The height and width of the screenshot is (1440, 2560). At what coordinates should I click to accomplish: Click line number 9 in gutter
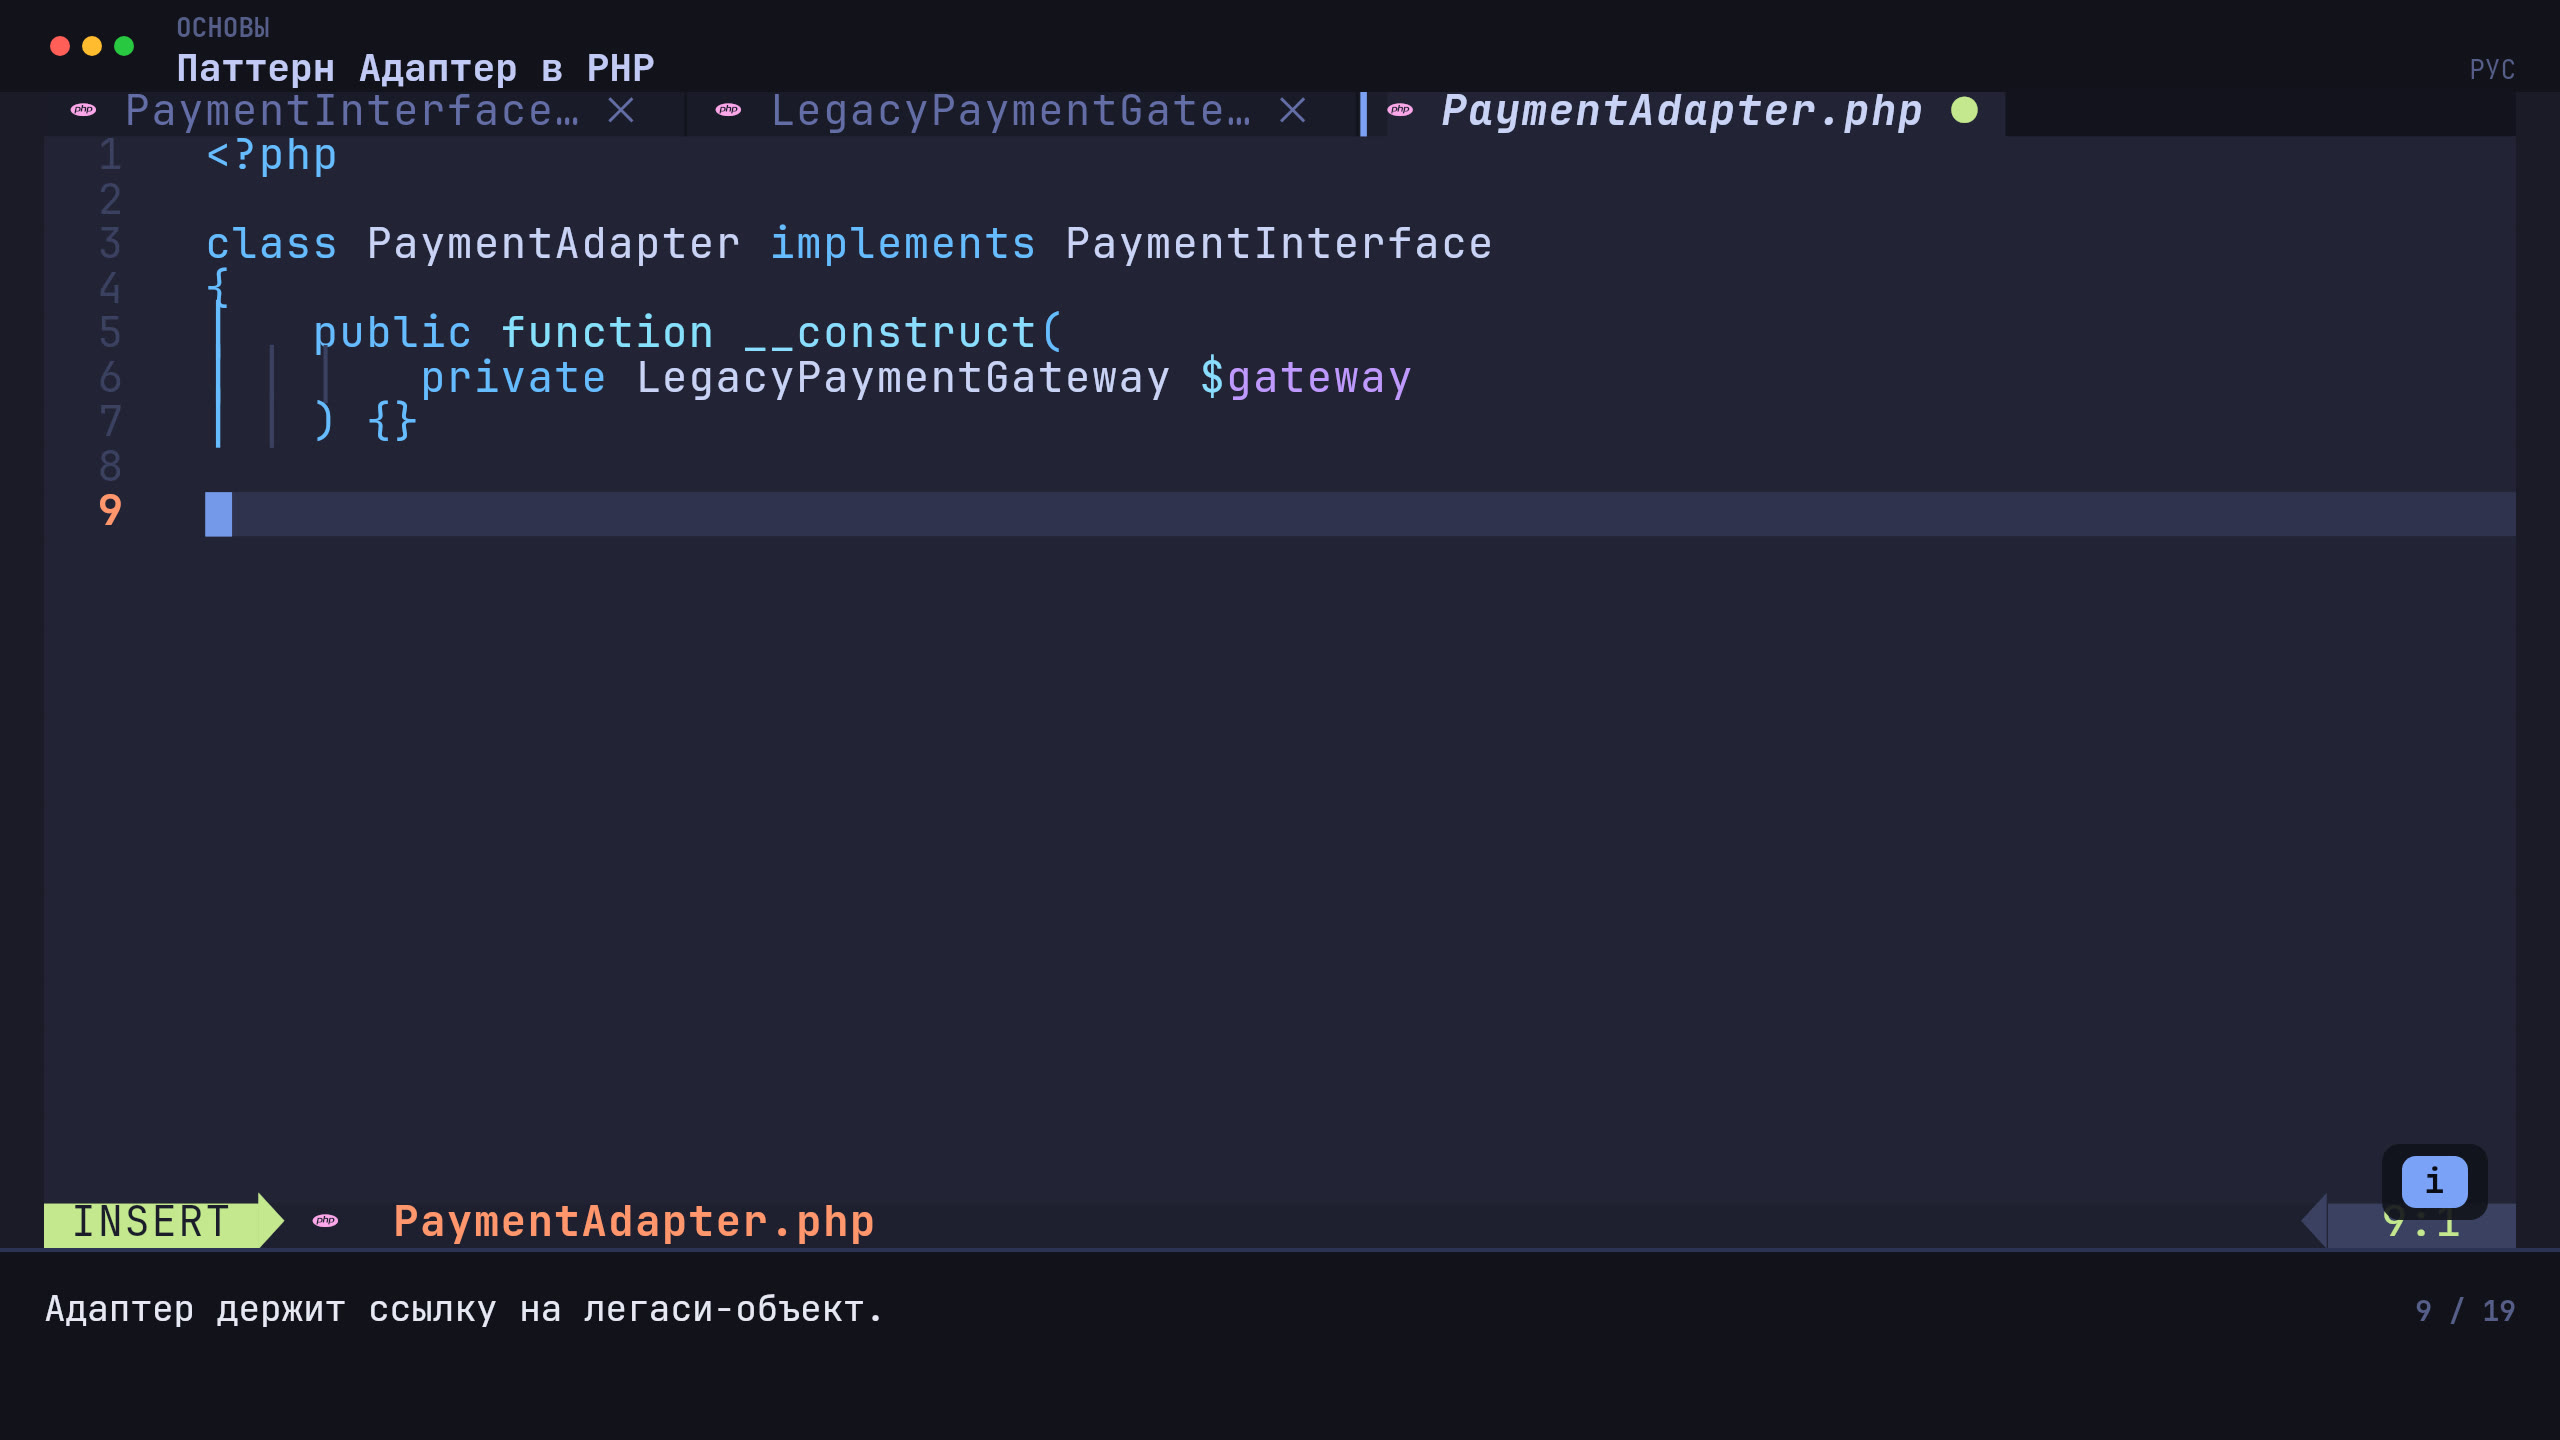pos(110,511)
